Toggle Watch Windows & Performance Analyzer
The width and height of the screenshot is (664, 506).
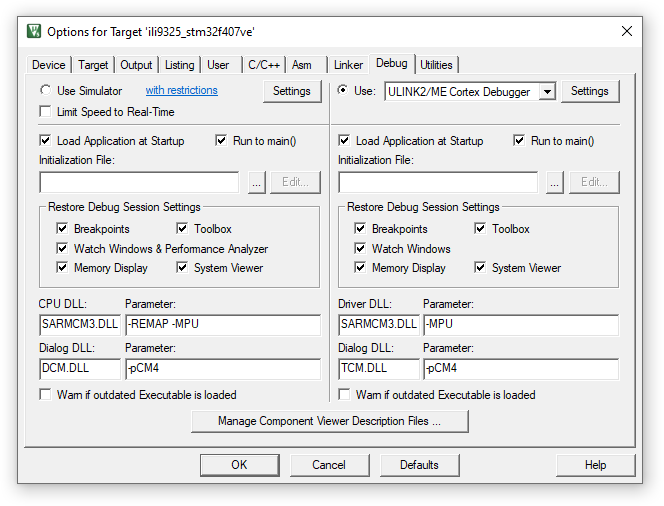click(x=62, y=248)
